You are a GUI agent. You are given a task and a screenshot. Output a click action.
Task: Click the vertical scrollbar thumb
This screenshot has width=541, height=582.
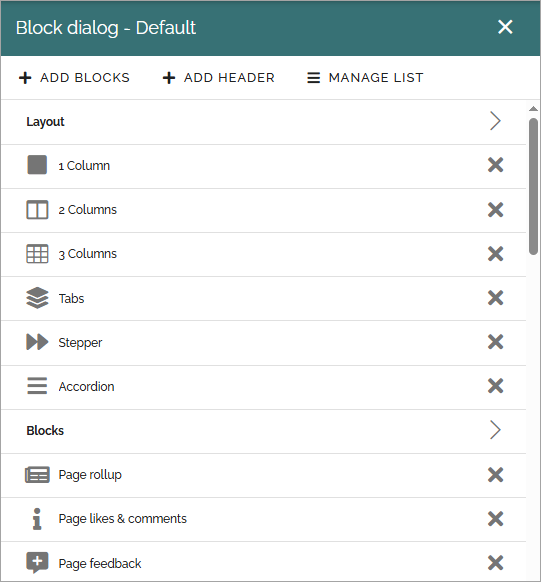tap(533, 186)
